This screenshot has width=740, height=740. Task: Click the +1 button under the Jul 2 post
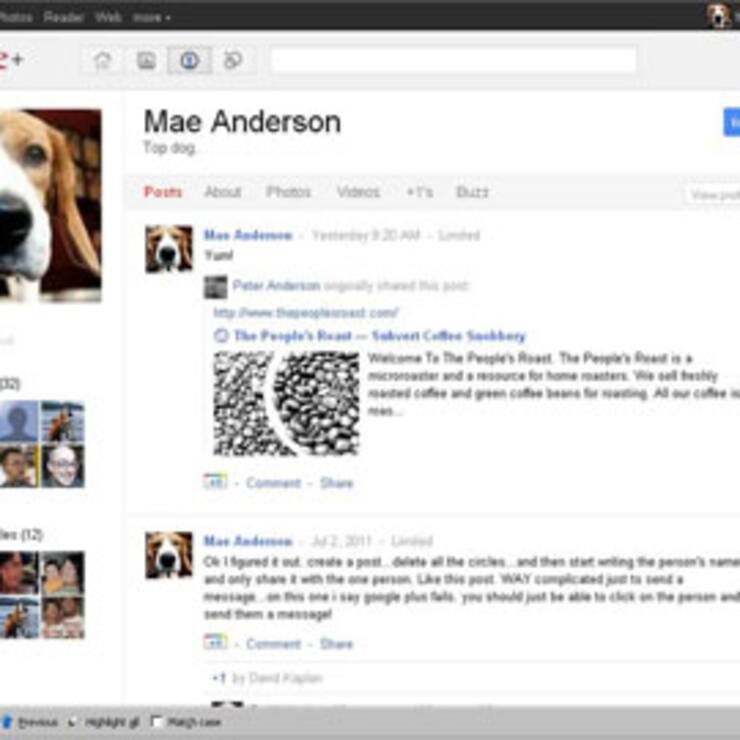coord(215,643)
